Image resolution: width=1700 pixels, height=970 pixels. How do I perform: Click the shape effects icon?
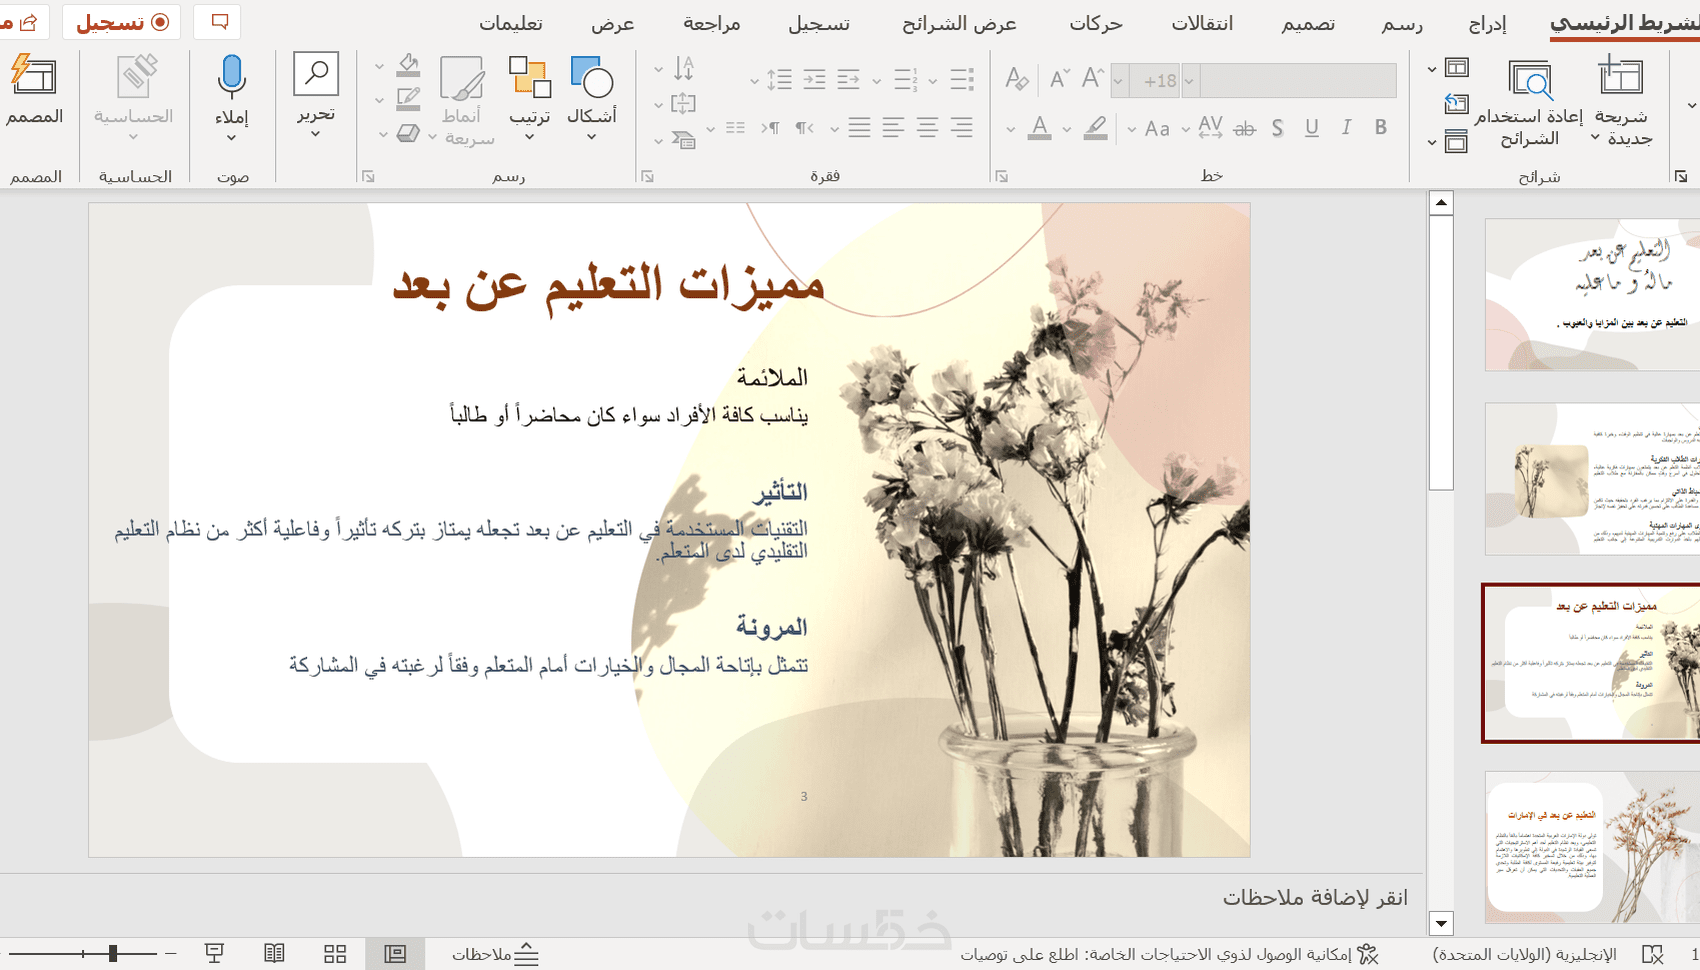pos(408,133)
